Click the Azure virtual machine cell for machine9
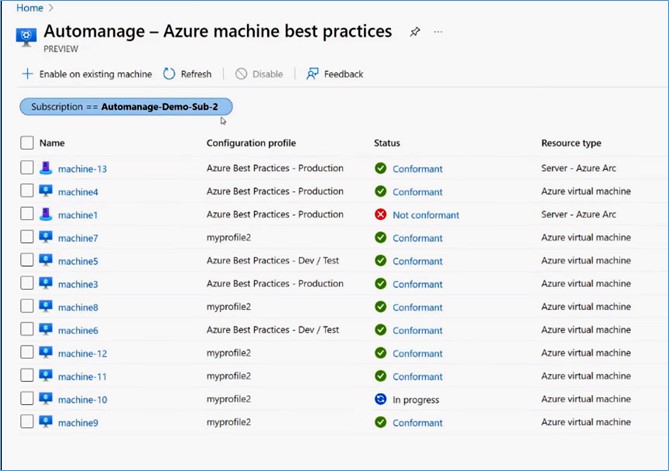Screen dimensions: 669x471 (586, 422)
